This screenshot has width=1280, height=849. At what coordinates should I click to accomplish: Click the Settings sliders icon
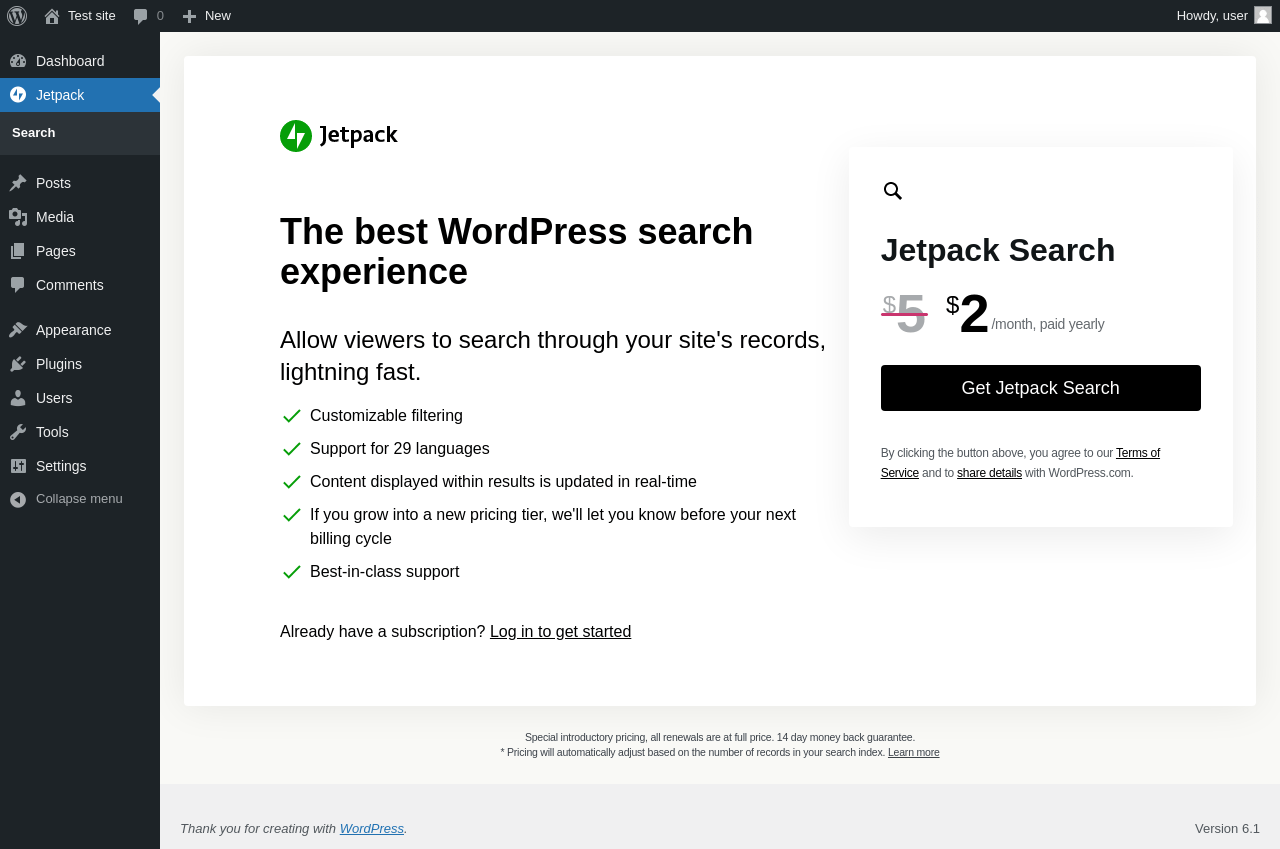click(18, 466)
